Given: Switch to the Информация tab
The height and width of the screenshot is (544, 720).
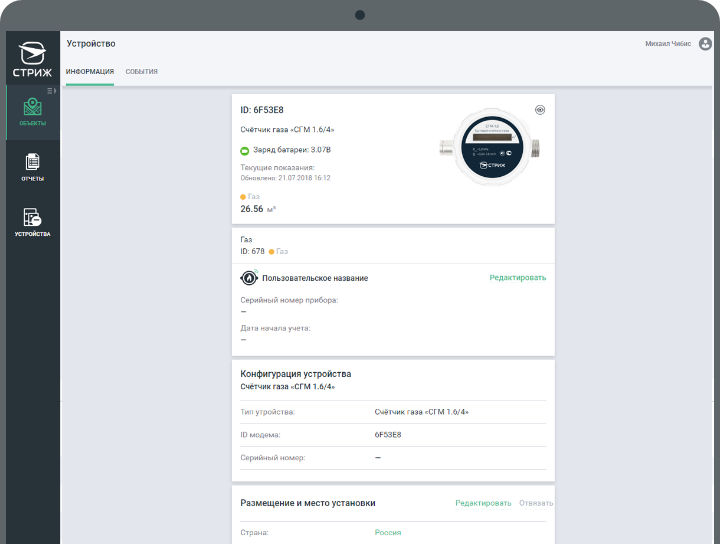Looking at the screenshot, I should coord(90,72).
